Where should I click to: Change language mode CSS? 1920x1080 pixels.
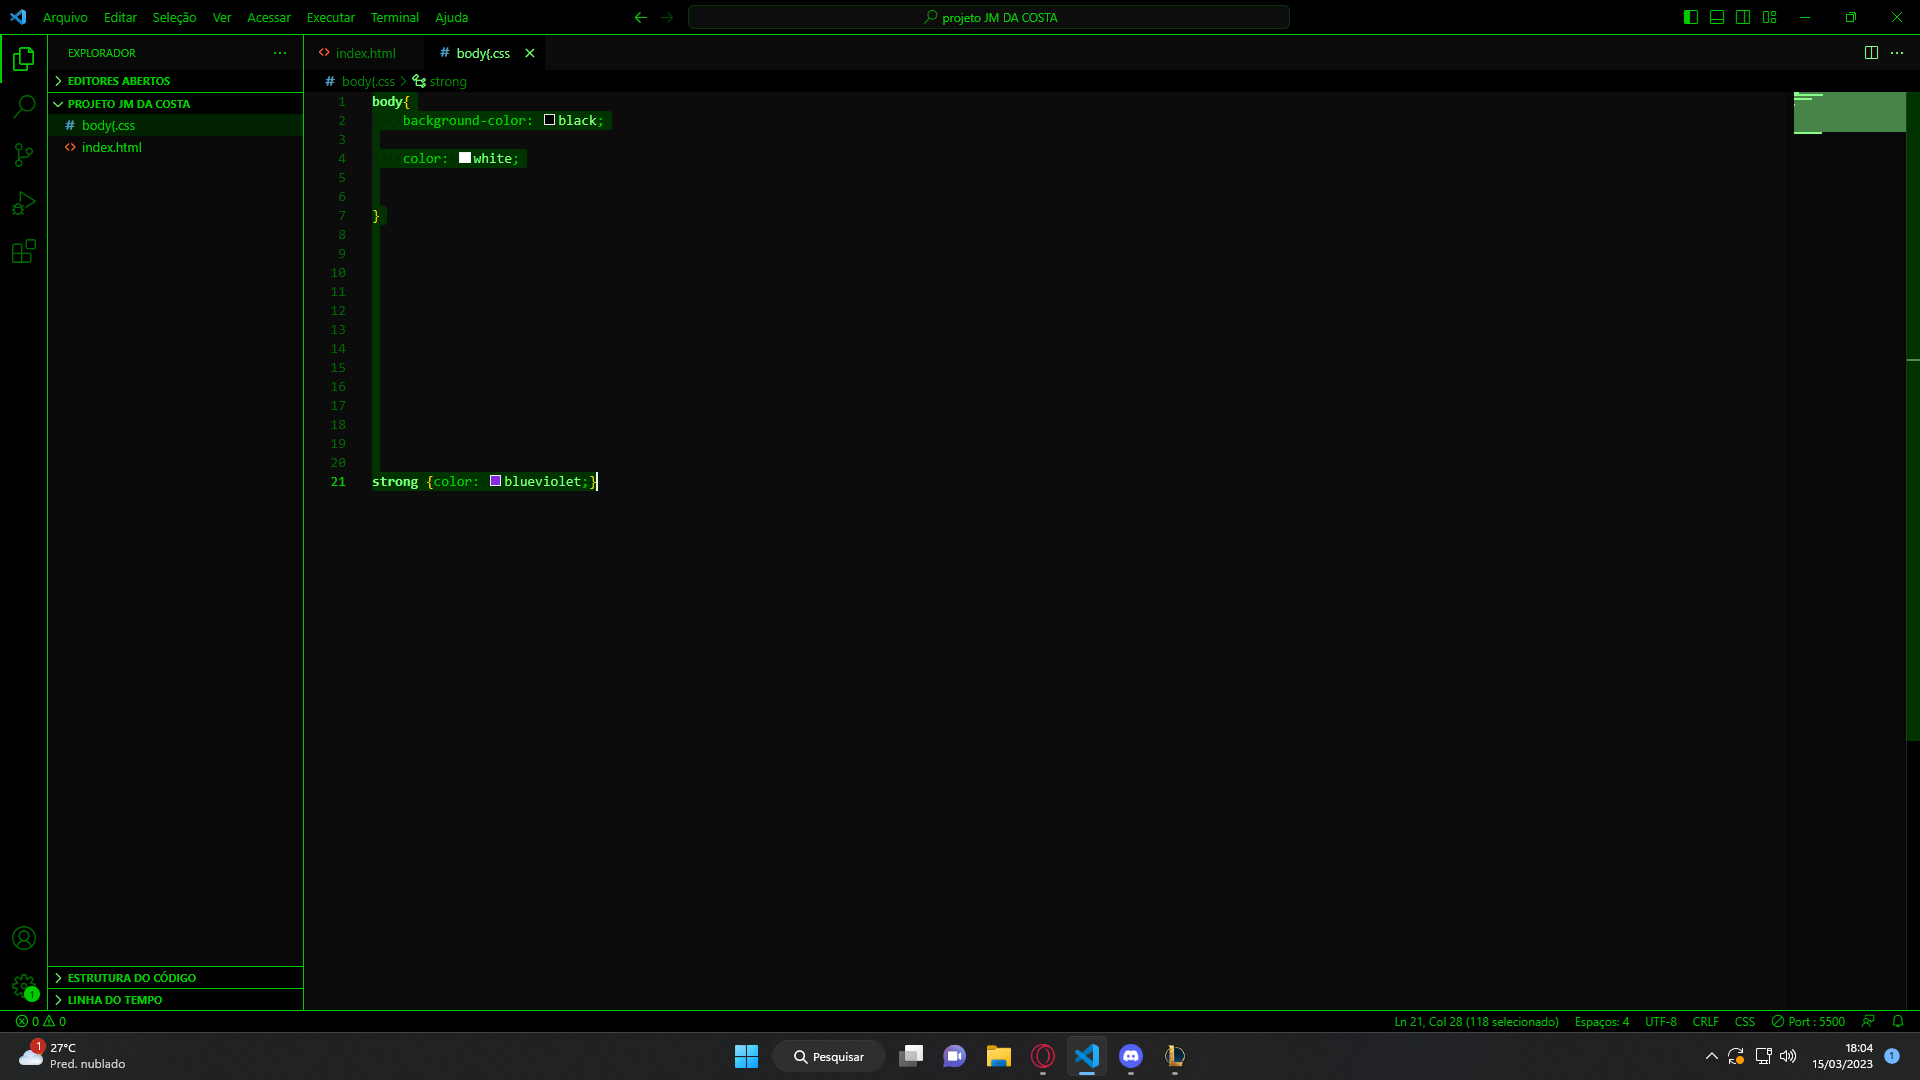click(1744, 1021)
